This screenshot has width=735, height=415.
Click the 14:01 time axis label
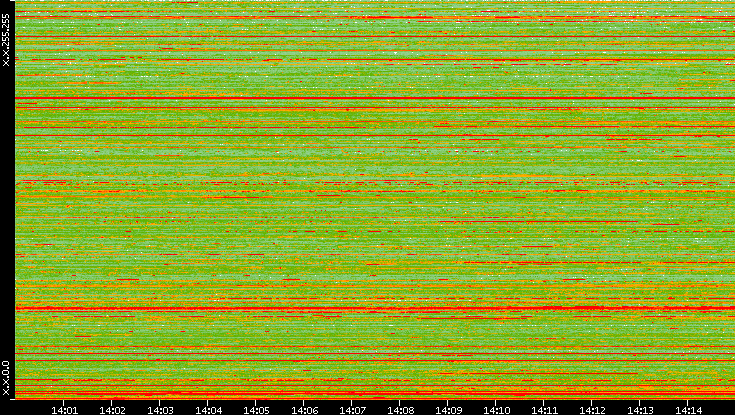click(64, 410)
